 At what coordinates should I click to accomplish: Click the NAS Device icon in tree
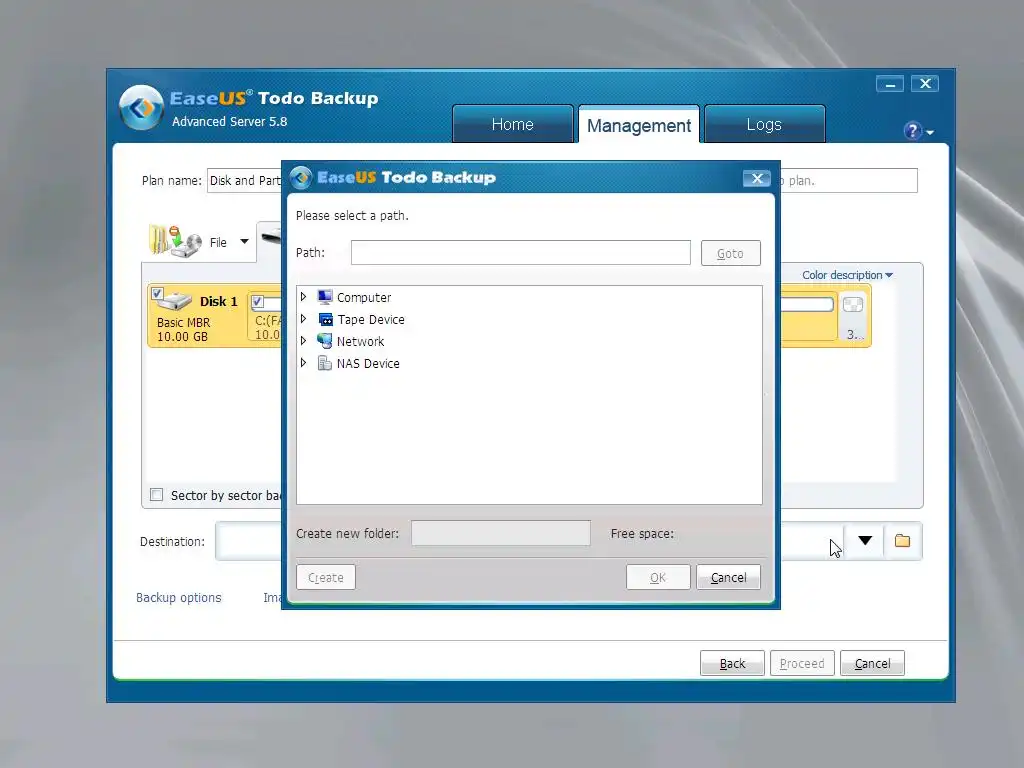(x=325, y=363)
